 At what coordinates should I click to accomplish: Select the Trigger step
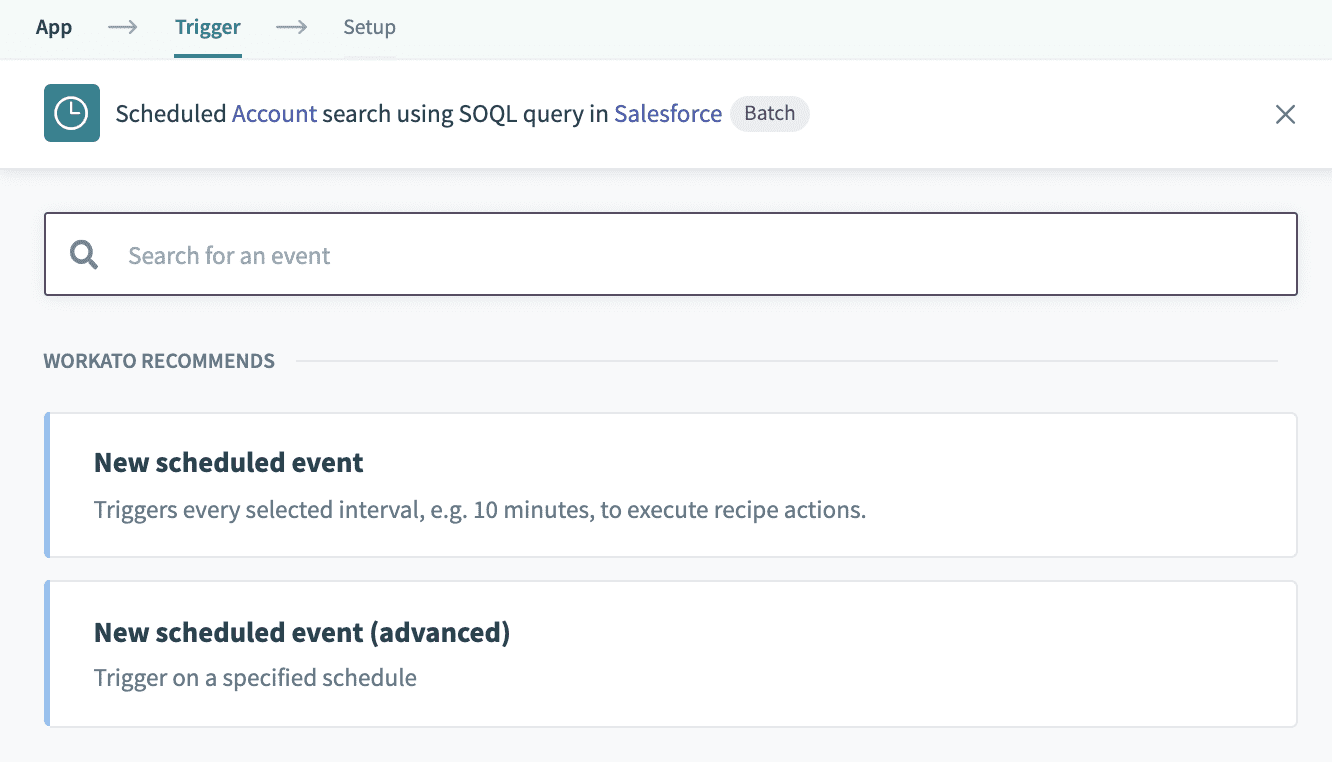click(207, 27)
